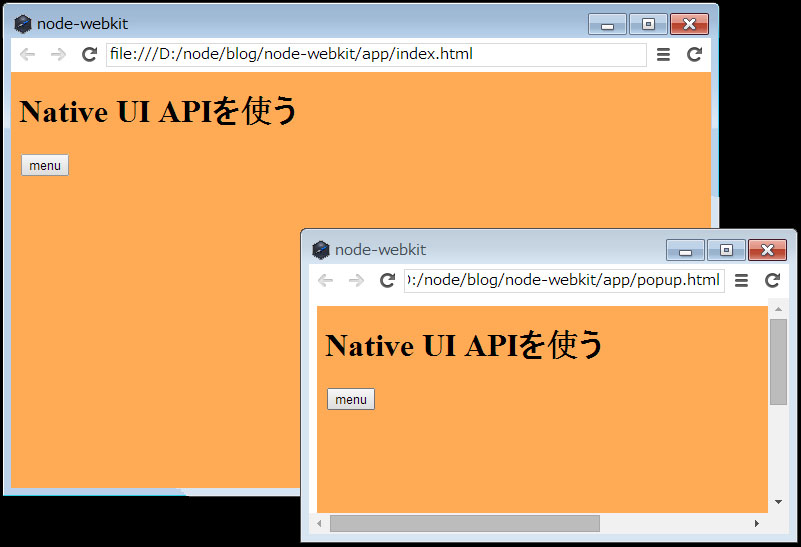The height and width of the screenshot is (547, 801).
Task: Open the hamburger menu in the popup window
Action: pos(741,281)
